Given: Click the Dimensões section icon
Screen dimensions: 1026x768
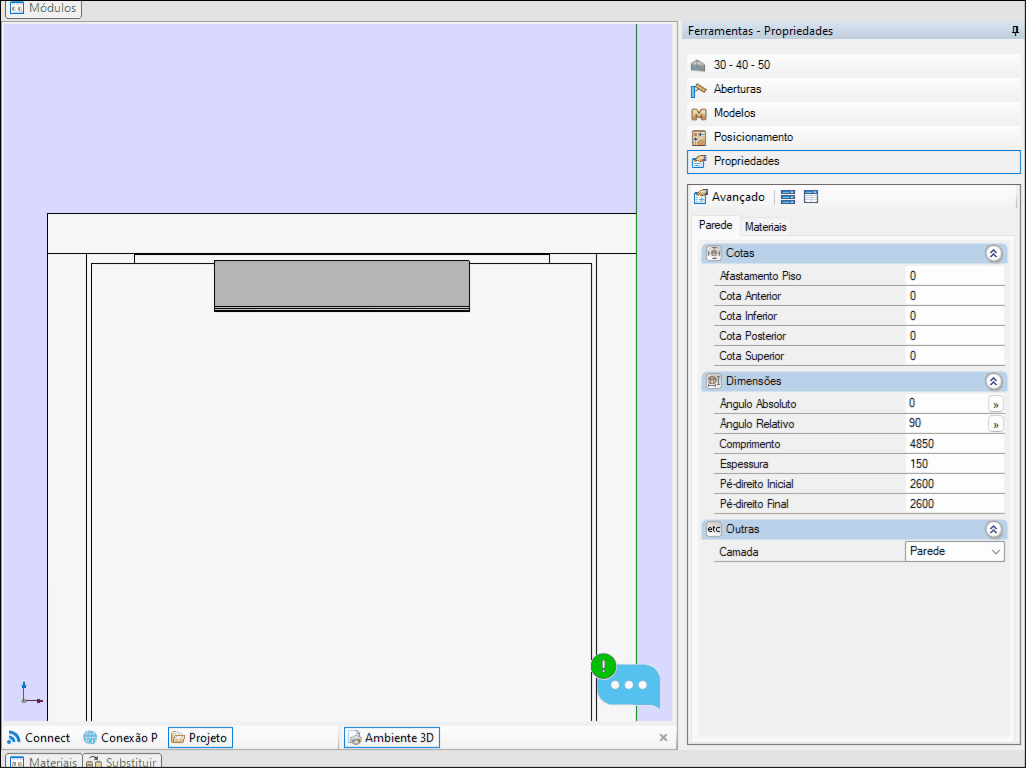Looking at the screenshot, I should (714, 381).
